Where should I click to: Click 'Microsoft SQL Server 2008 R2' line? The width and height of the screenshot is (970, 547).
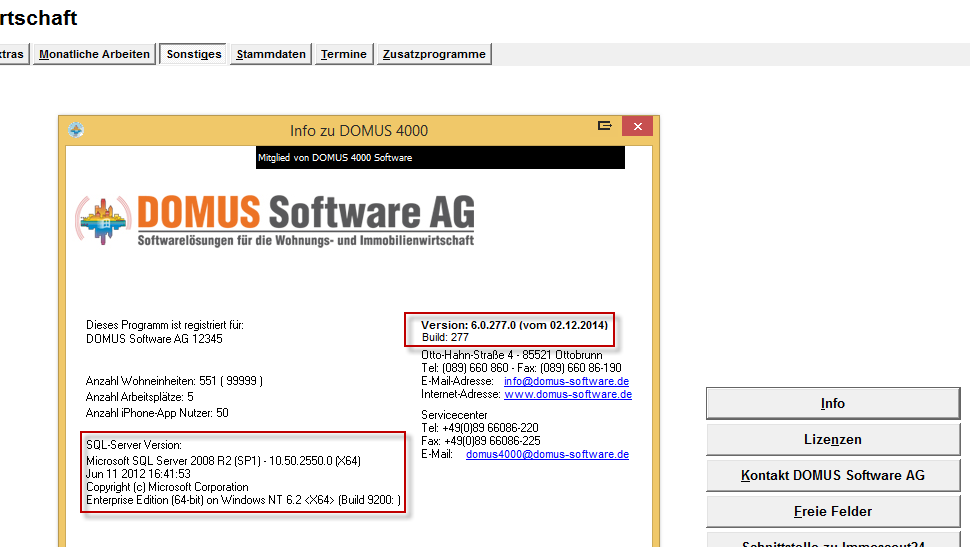(223, 461)
